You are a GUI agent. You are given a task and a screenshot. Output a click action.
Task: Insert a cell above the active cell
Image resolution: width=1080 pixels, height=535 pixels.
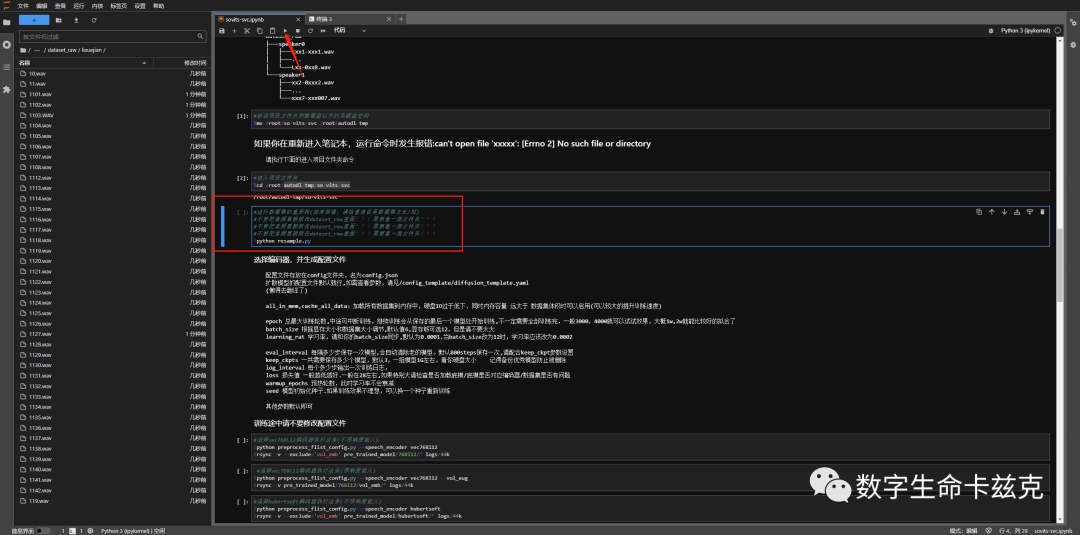(1017, 212)
